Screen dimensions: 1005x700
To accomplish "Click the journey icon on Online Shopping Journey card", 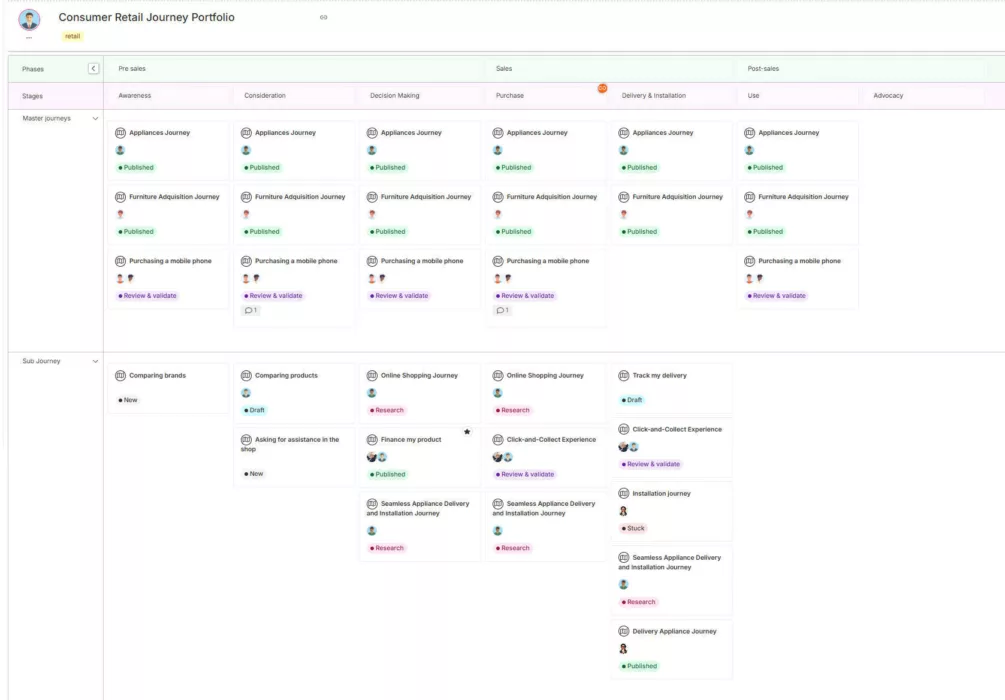I will (x=371, y=374).
